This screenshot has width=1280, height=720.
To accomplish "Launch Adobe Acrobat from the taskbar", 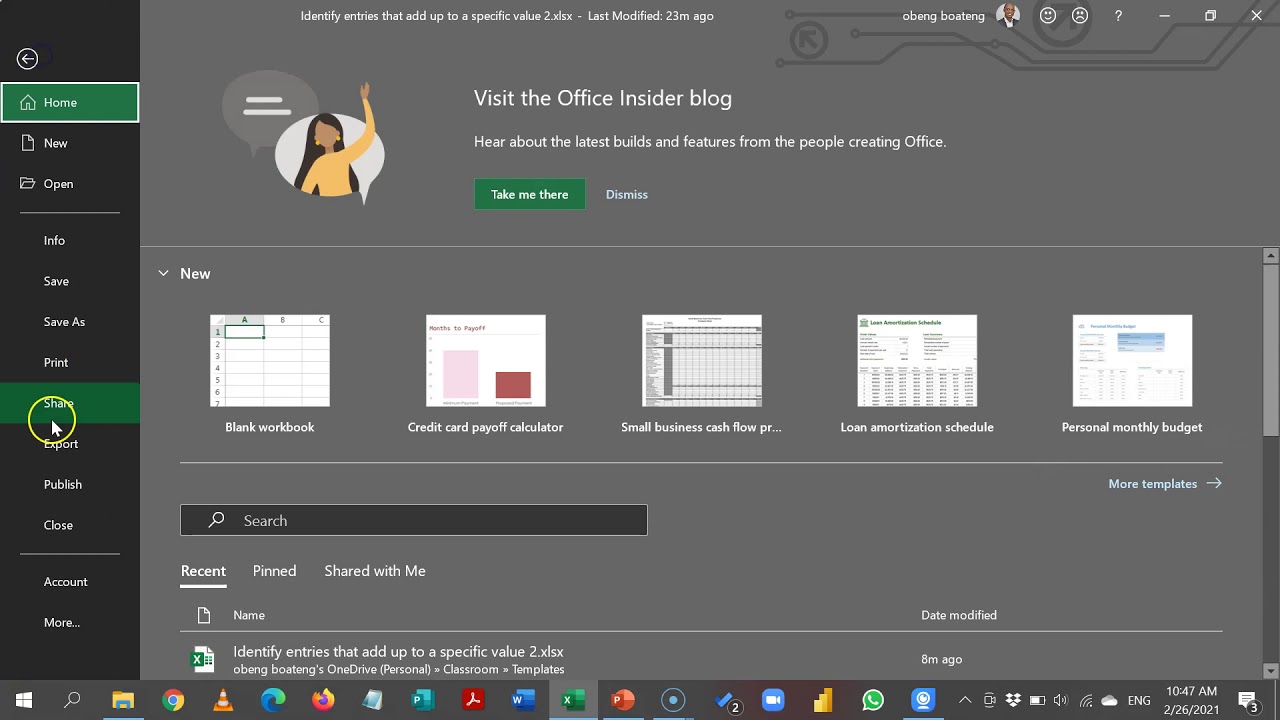I will click(x=473, y=700).
